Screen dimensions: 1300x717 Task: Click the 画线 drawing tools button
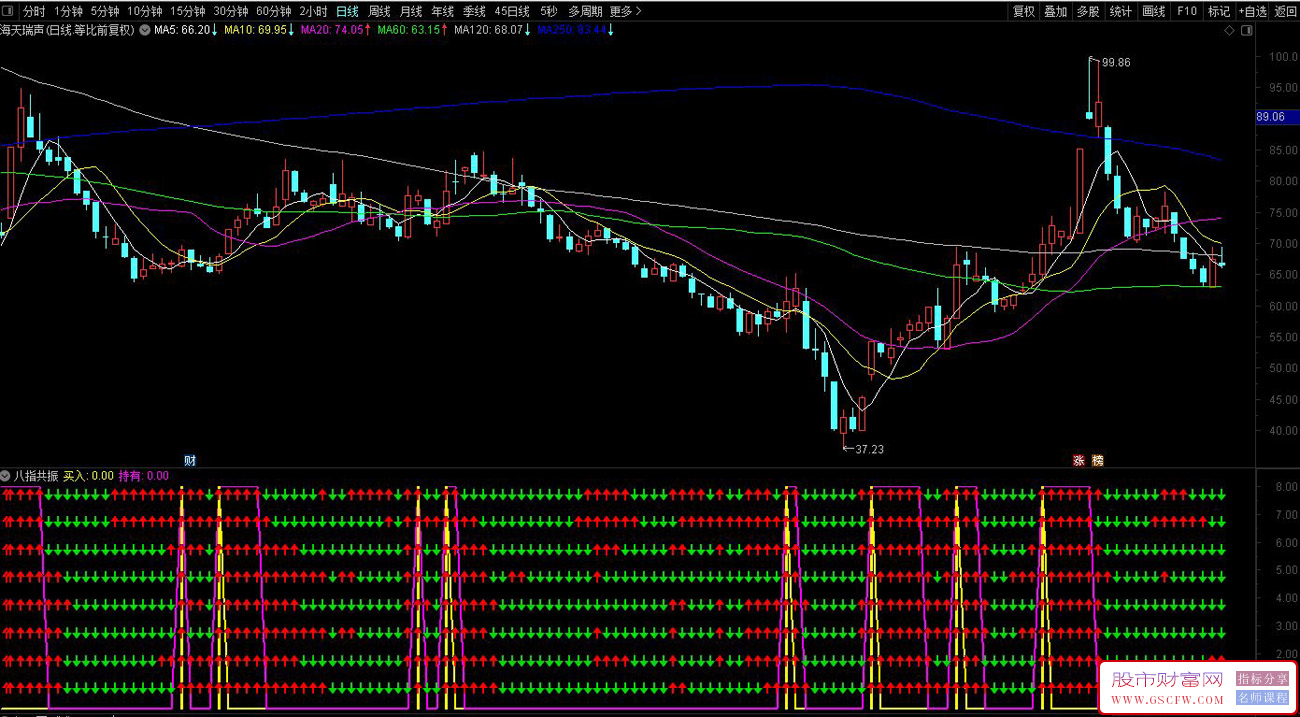[x=1154, y=11]
